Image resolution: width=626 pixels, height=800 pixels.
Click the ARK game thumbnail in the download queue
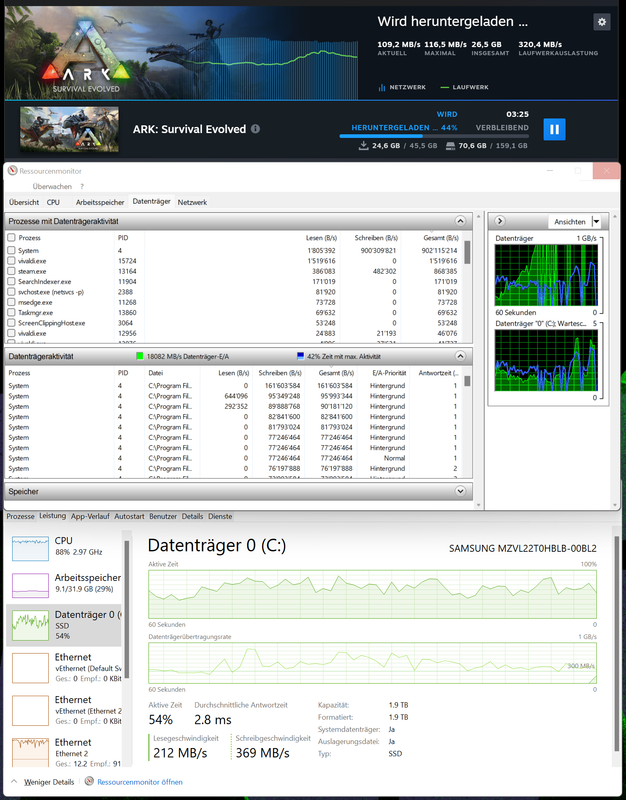click(69, 129)
